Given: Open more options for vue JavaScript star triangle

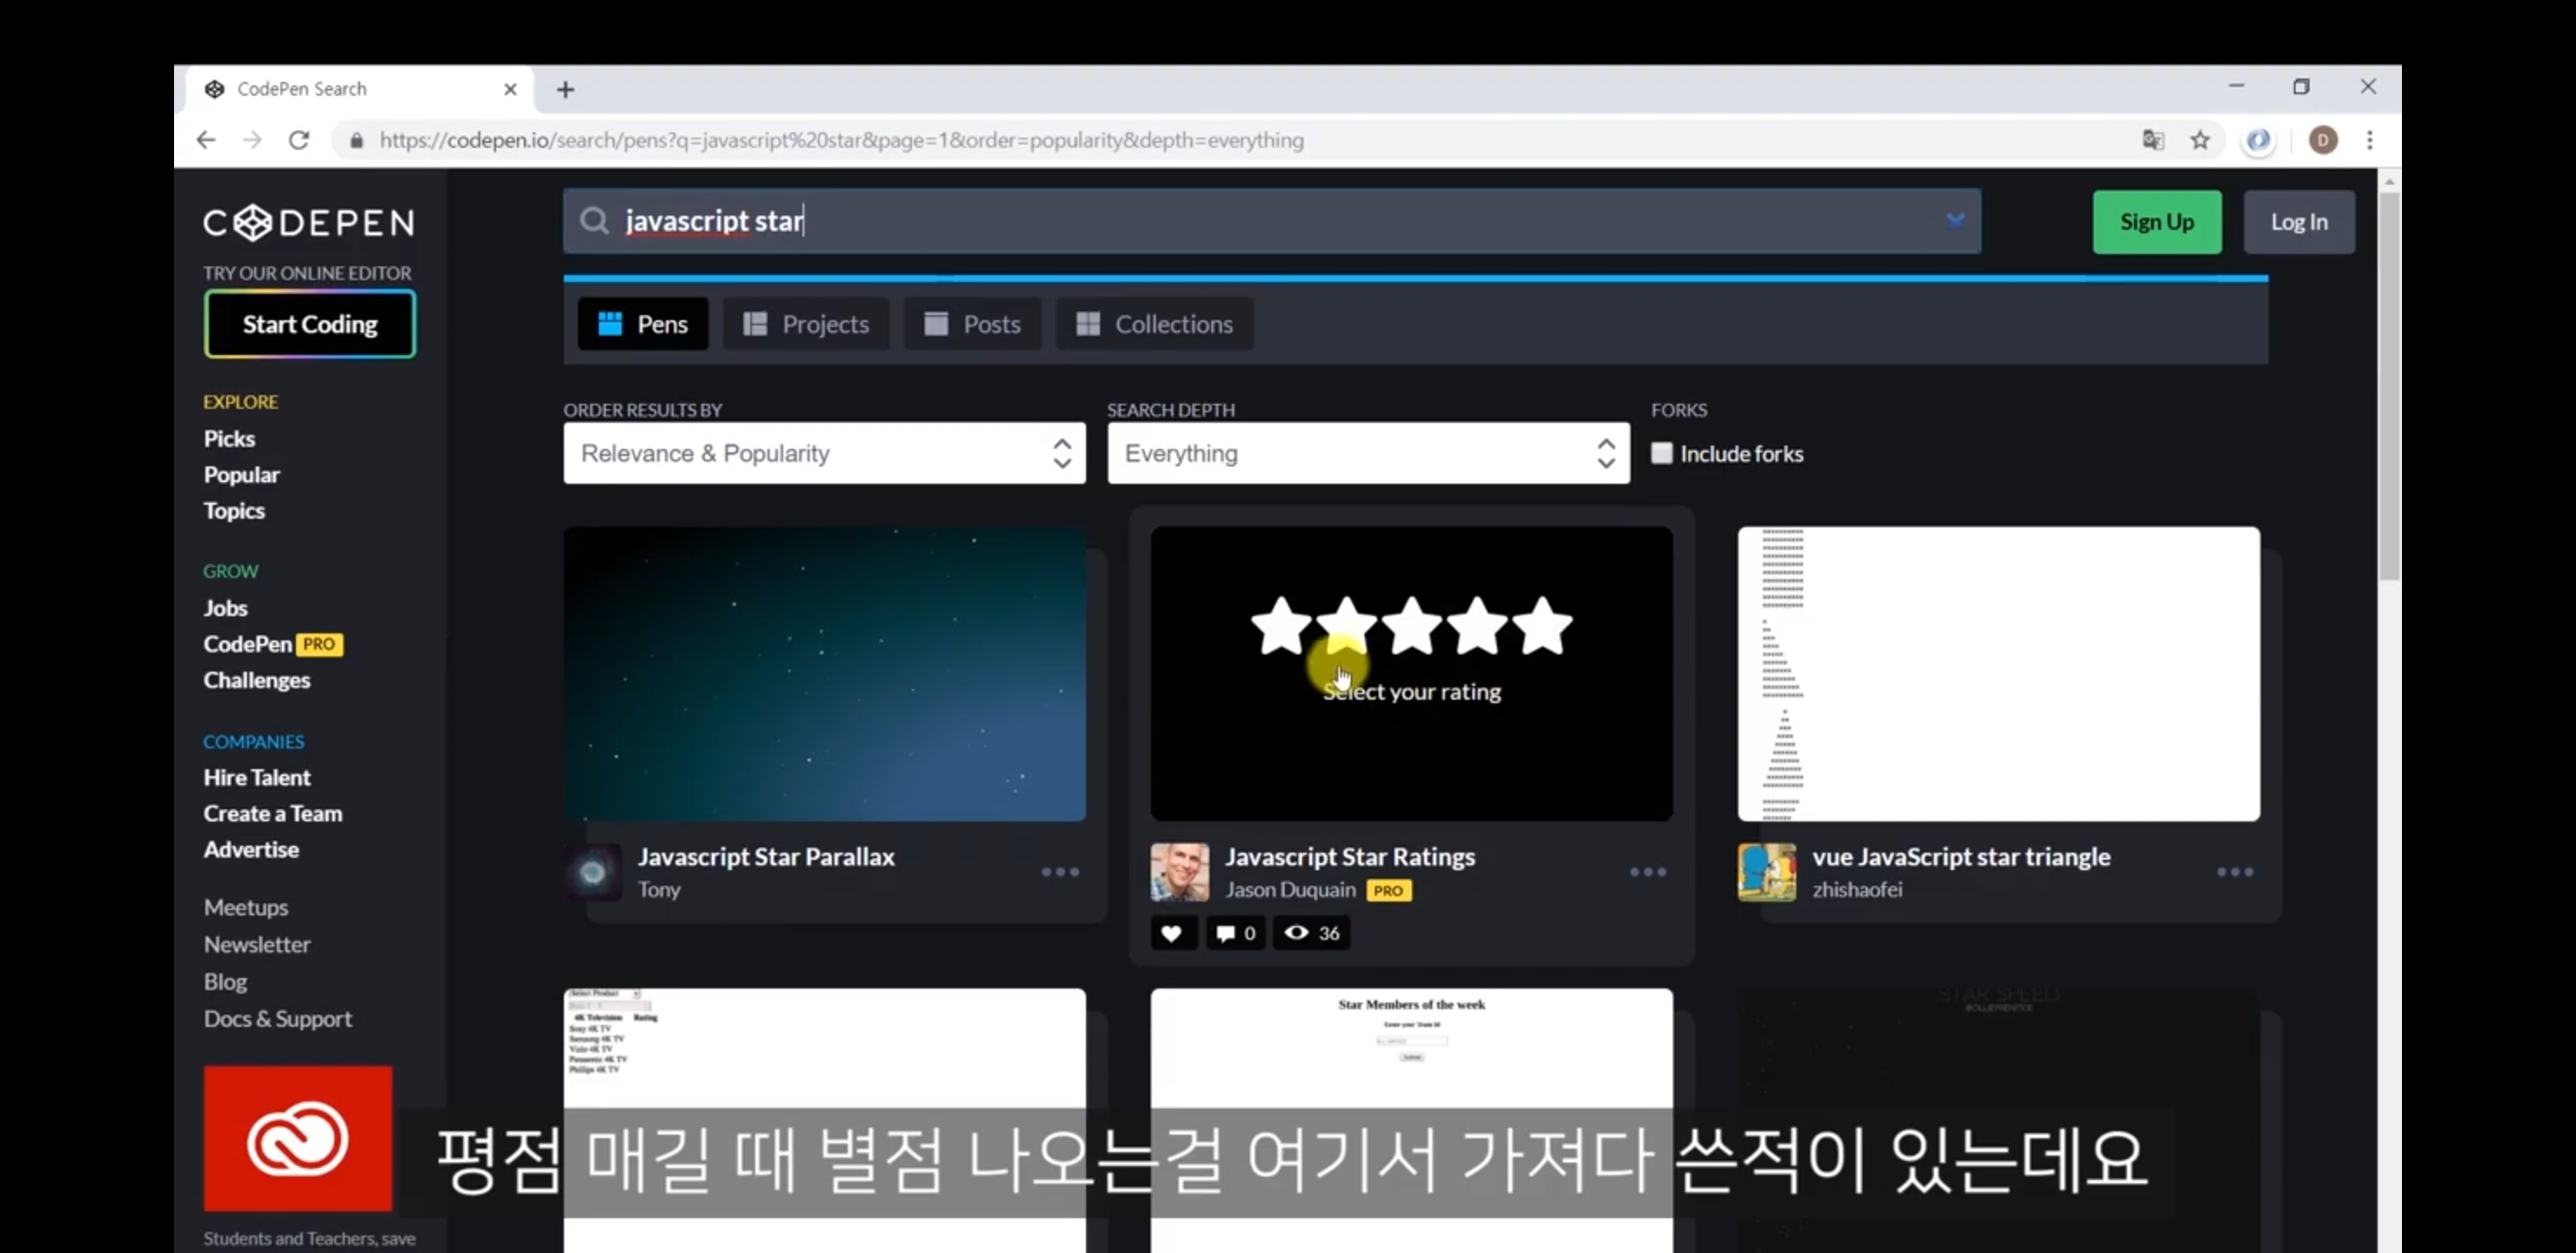Looking at the screenshot, I should click(2235, 872).
